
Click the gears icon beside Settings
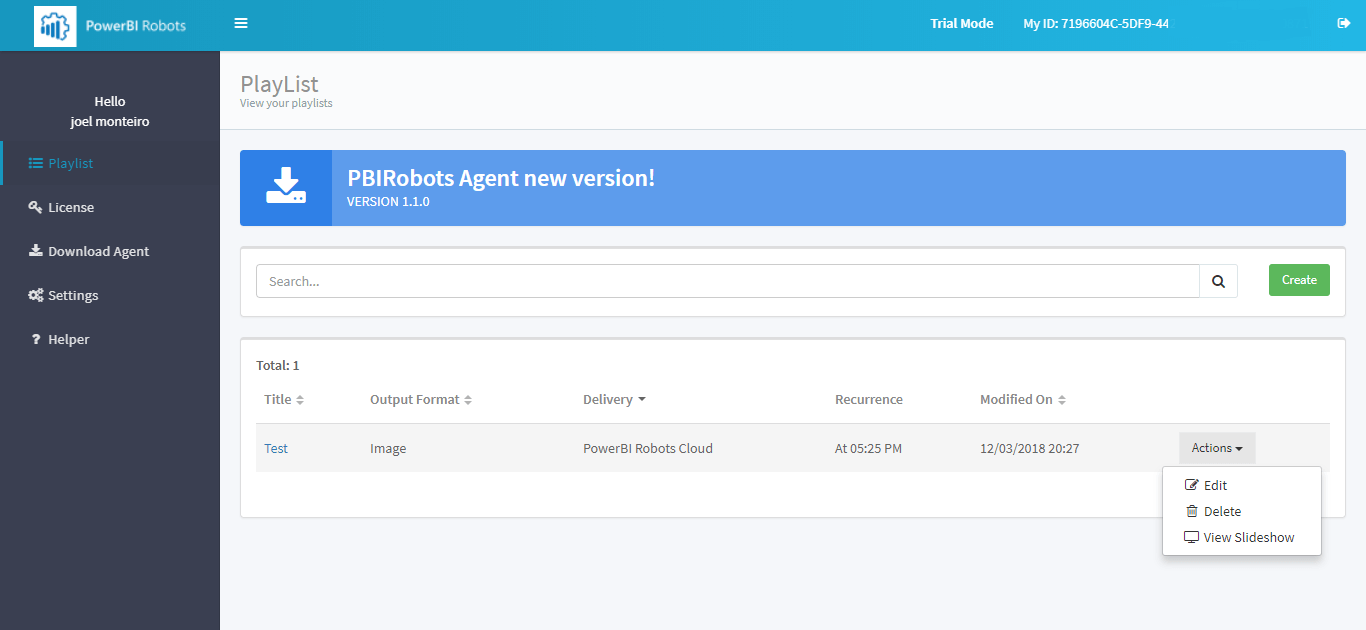[x=35, y=295]
